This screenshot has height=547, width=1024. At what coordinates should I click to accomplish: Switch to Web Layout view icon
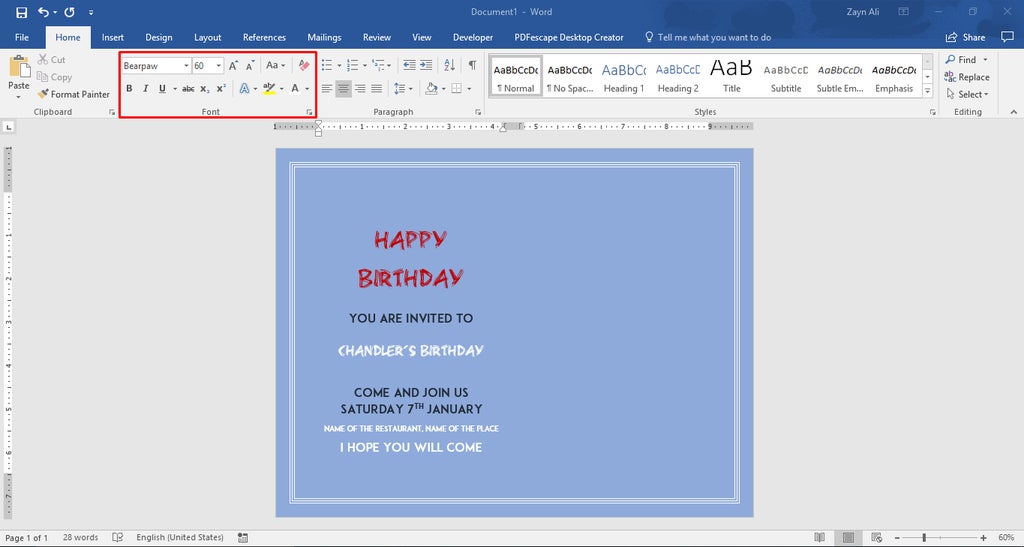[x=877, y=537]
